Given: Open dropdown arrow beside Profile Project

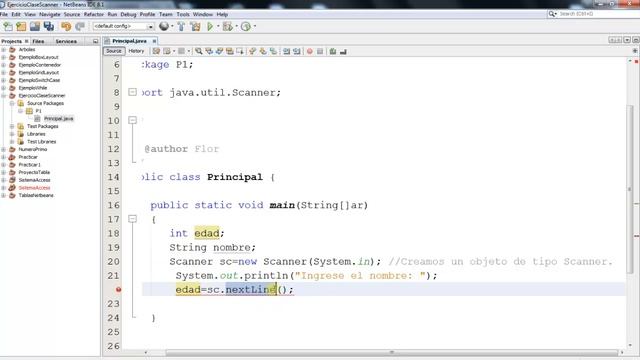Looking at the screenshot, I should [255, 27].
